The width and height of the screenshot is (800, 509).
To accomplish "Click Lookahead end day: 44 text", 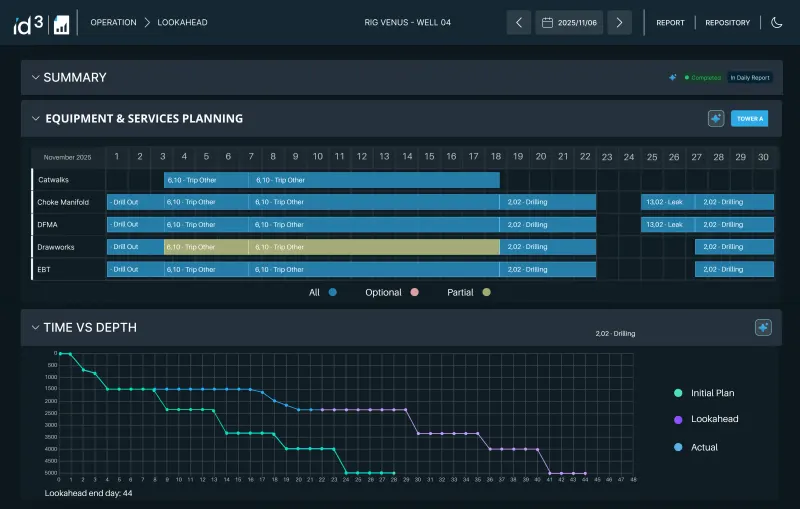I will 88,493.
